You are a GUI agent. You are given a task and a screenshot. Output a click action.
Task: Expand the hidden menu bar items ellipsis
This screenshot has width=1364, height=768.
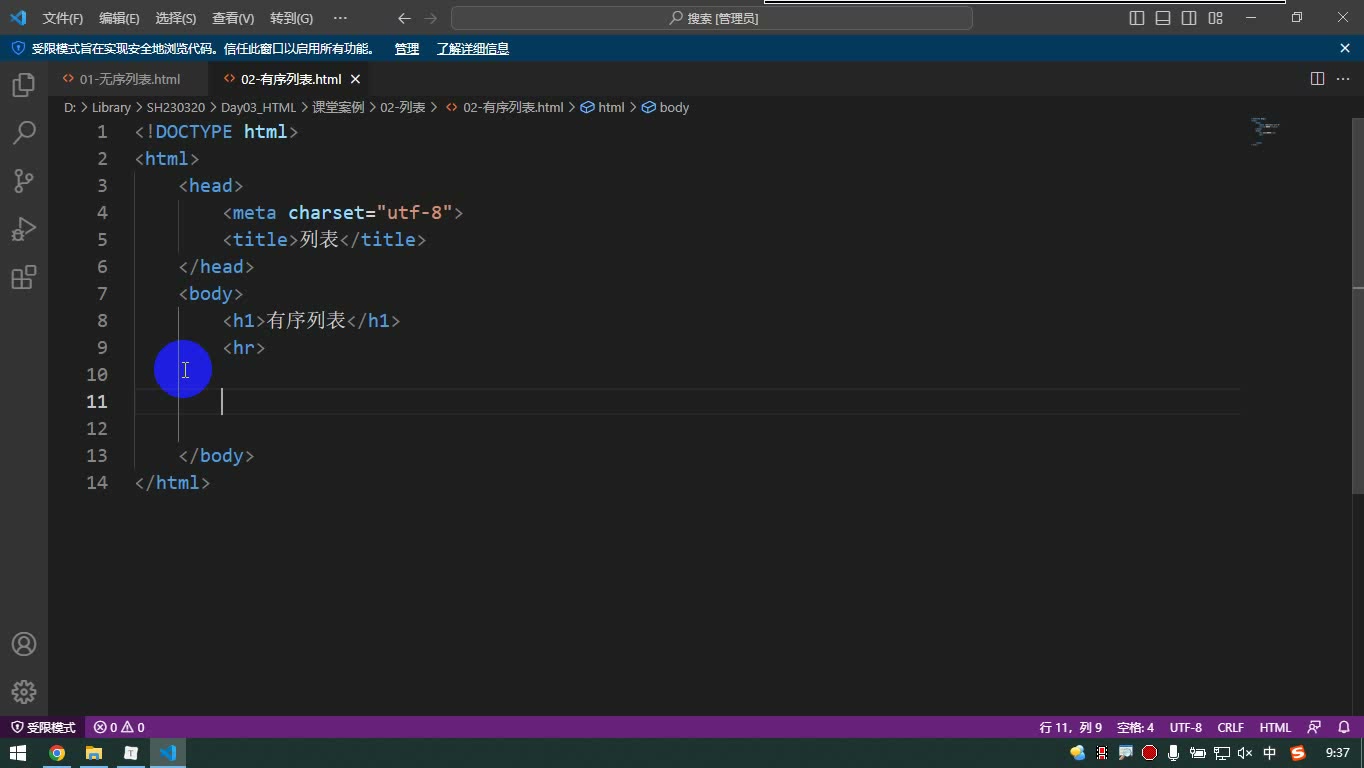tap(340, 18)
